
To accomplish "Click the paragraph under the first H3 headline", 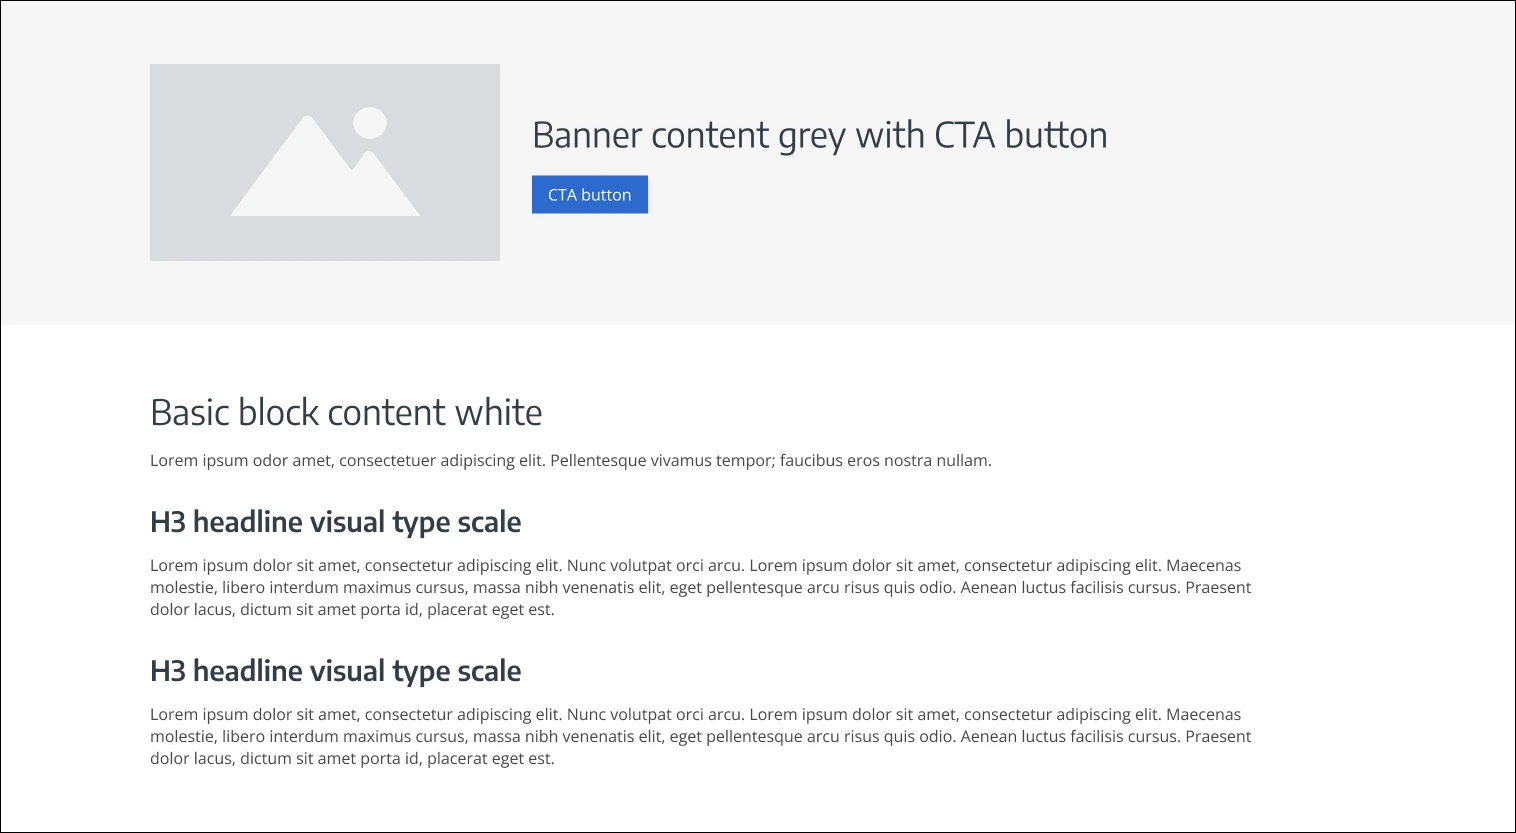I will coord(700,587).
